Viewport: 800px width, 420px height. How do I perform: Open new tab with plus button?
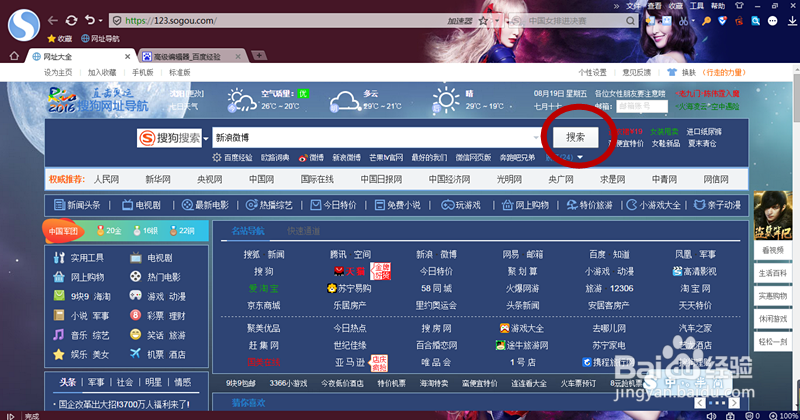[259, 56]
